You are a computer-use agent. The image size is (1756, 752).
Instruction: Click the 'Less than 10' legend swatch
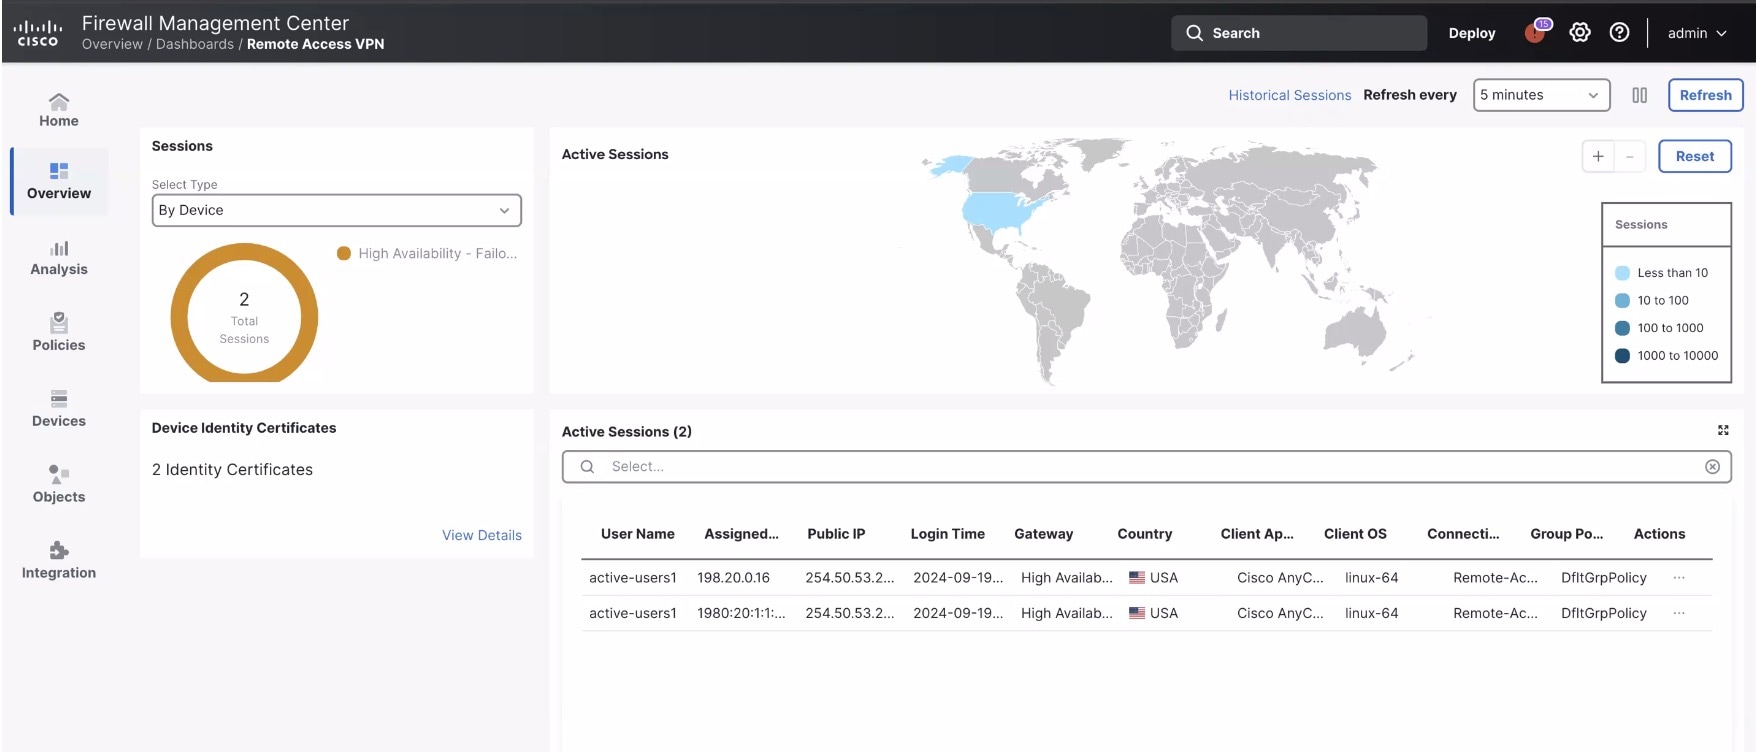[1622, 273]
